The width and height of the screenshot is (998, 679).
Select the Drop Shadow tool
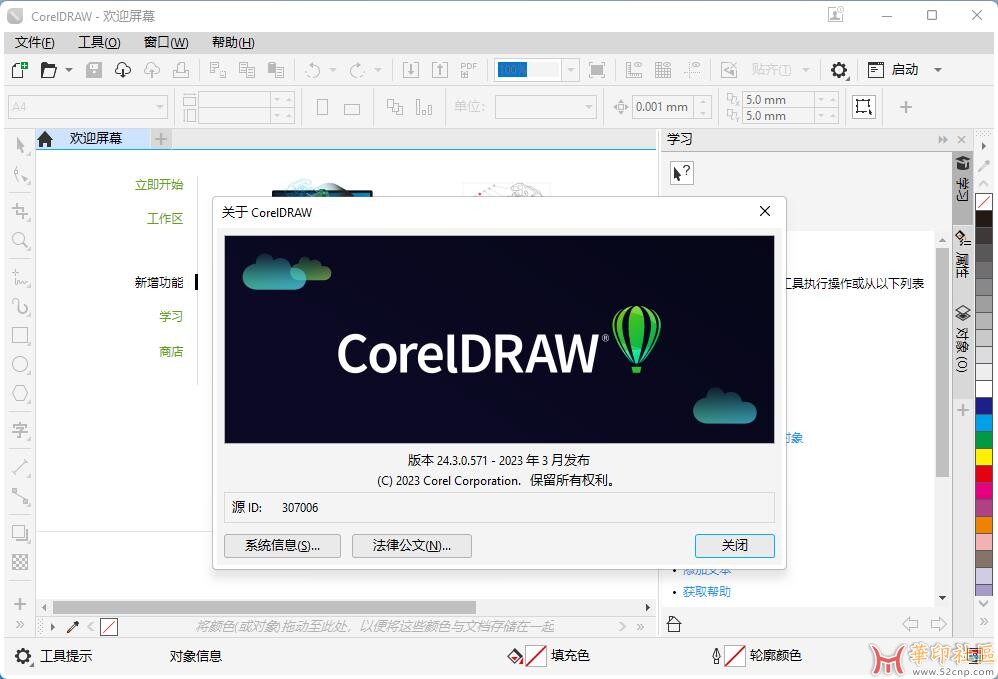tap(20, 533)
